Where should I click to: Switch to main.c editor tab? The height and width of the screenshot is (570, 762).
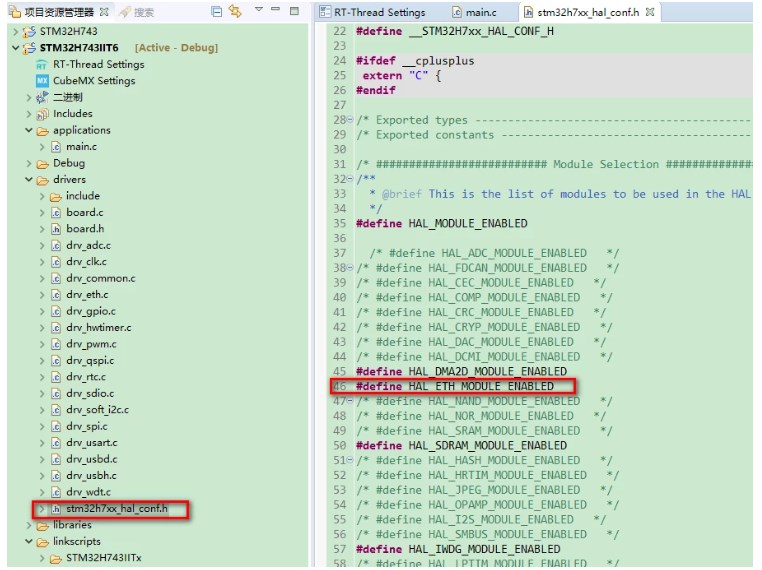tap(474, 12)
